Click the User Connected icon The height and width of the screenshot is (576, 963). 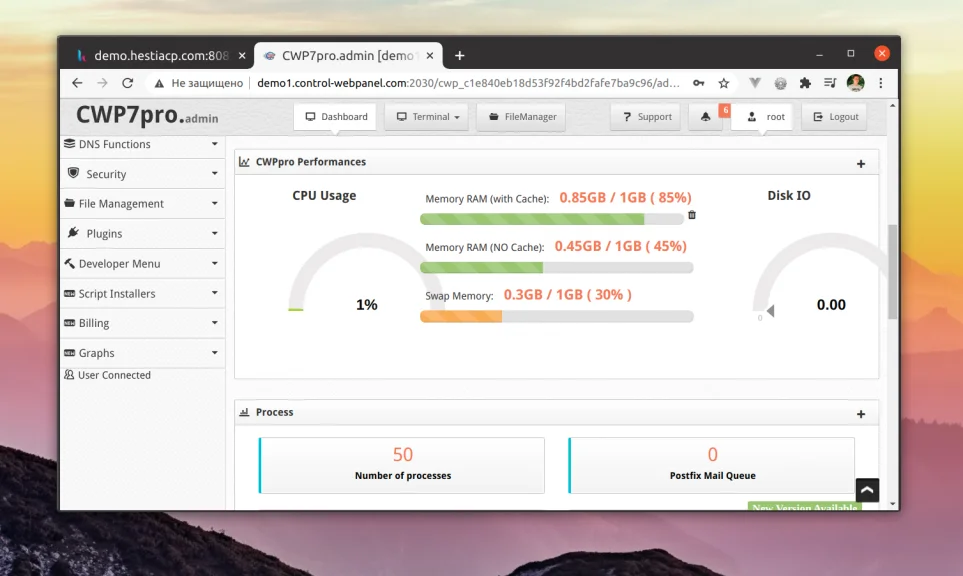point(69,374)
